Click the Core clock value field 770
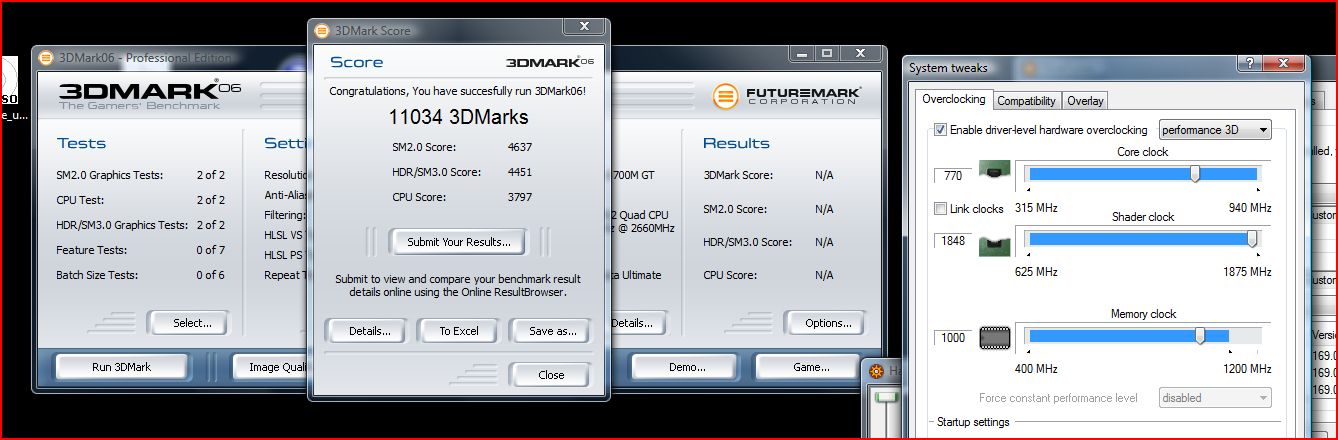Viewport: 1338px width, 440px height. coord(952,176)
